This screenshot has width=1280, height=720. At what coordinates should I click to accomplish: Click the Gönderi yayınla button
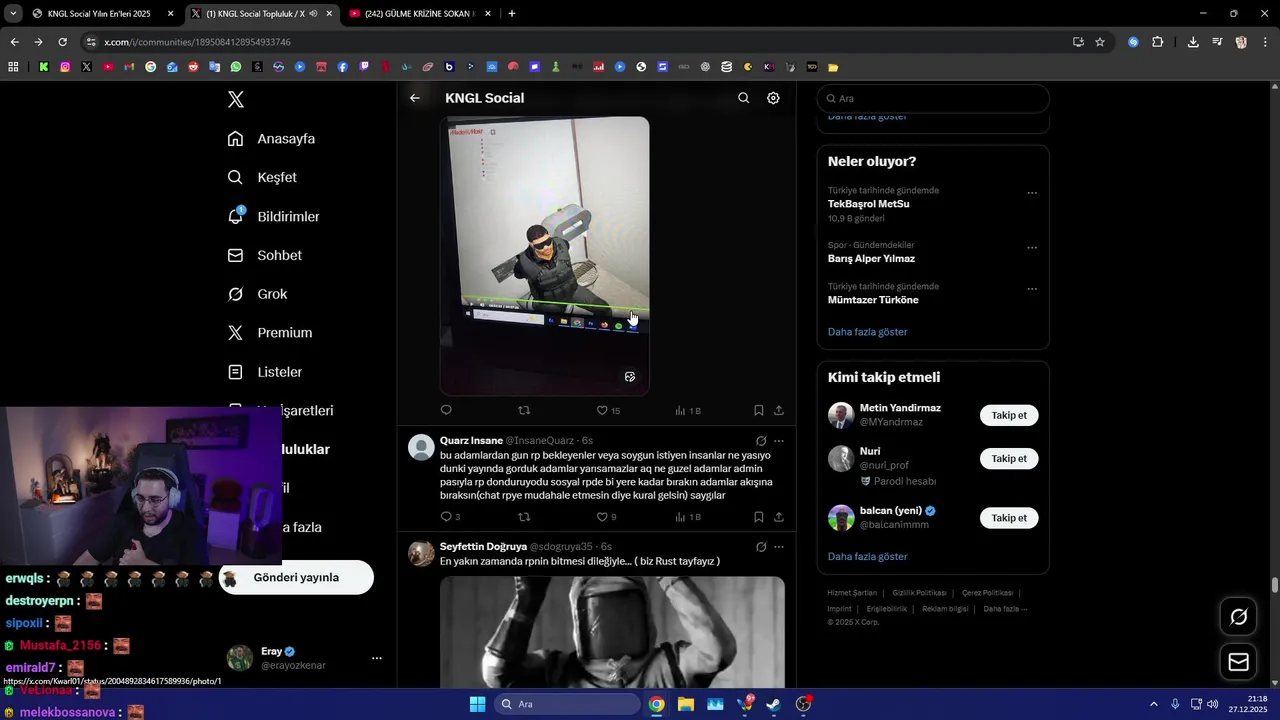coord(296,578)
